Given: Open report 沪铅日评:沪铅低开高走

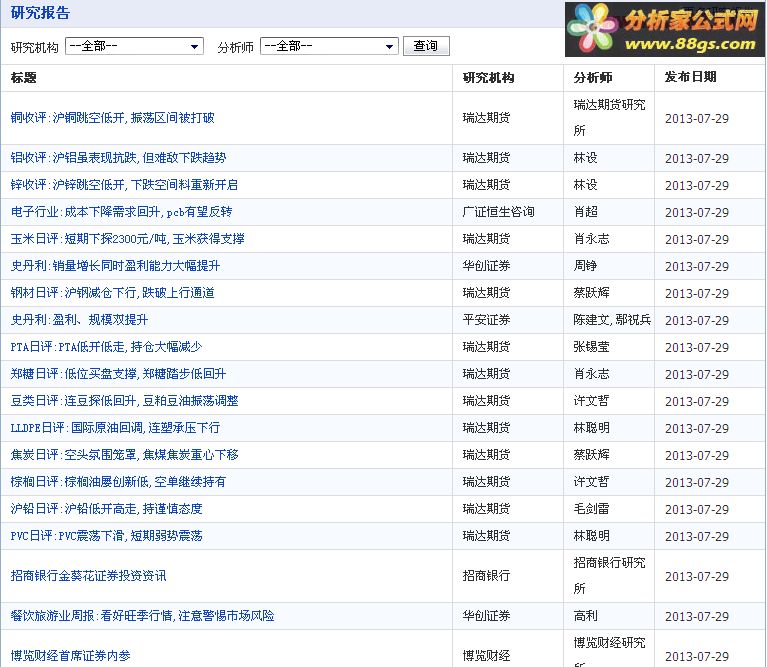Looking at the screenshot, I should tap(107, 509).
